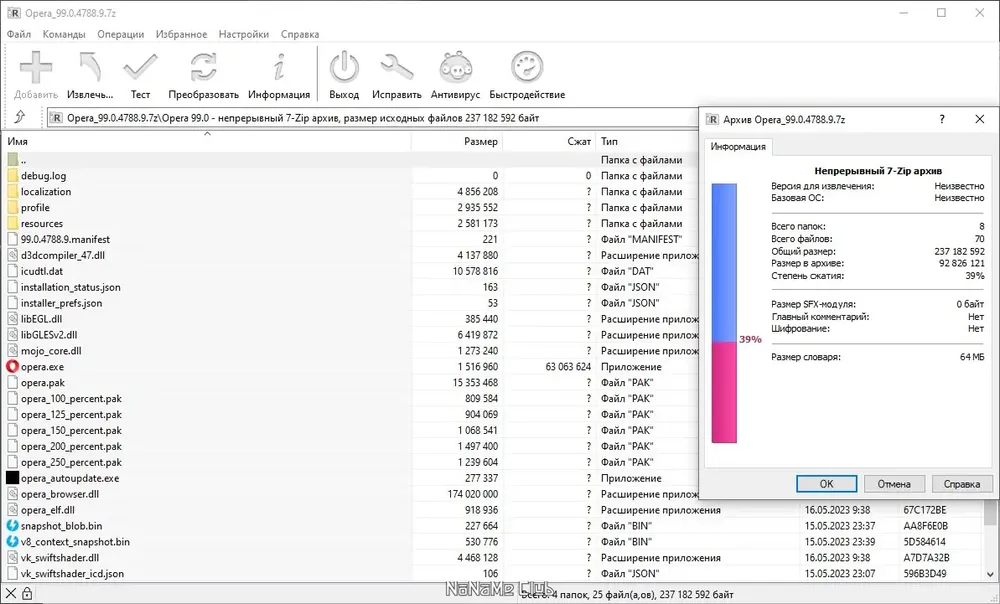Run the Тест (Test) archive tool
This screenshot has height=604, width=1000.
[140, 67]
